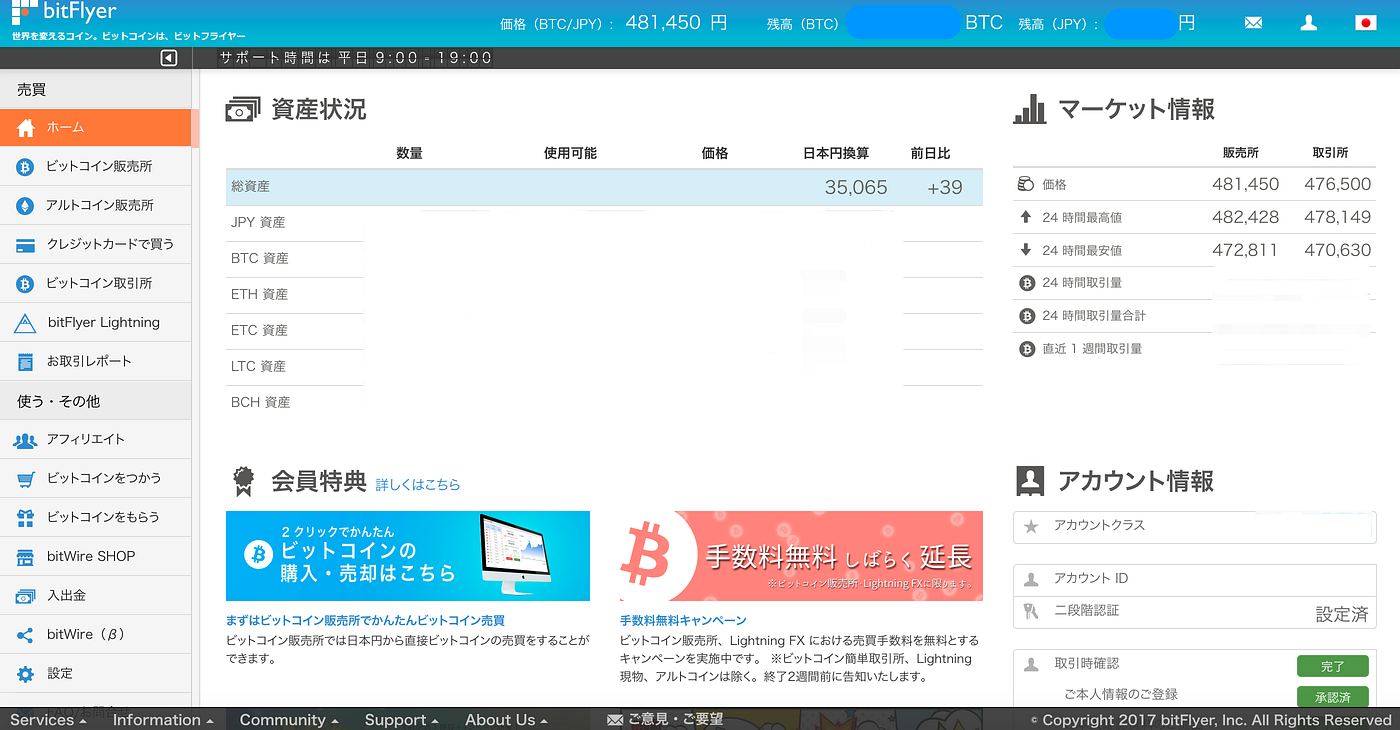The height and width of the screenshot is (730, 1400).
Task: Select the BCH 資産 row label
Action: pos(260,402)
